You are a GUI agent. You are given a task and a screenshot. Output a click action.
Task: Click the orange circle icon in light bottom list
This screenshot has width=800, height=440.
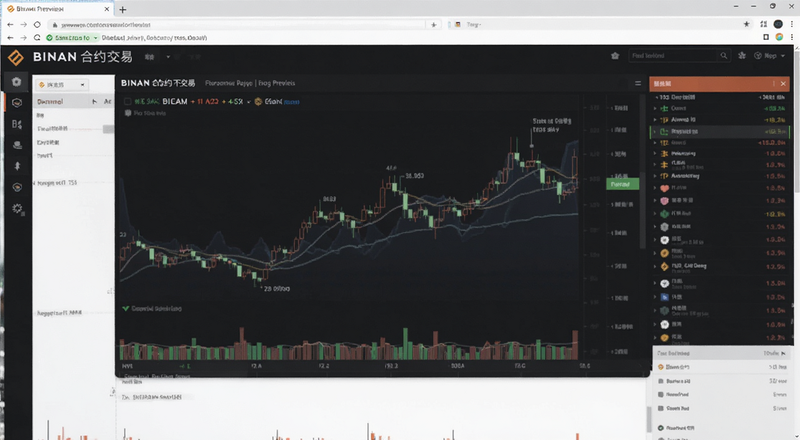pyautogui.click(x=661, y=367)
